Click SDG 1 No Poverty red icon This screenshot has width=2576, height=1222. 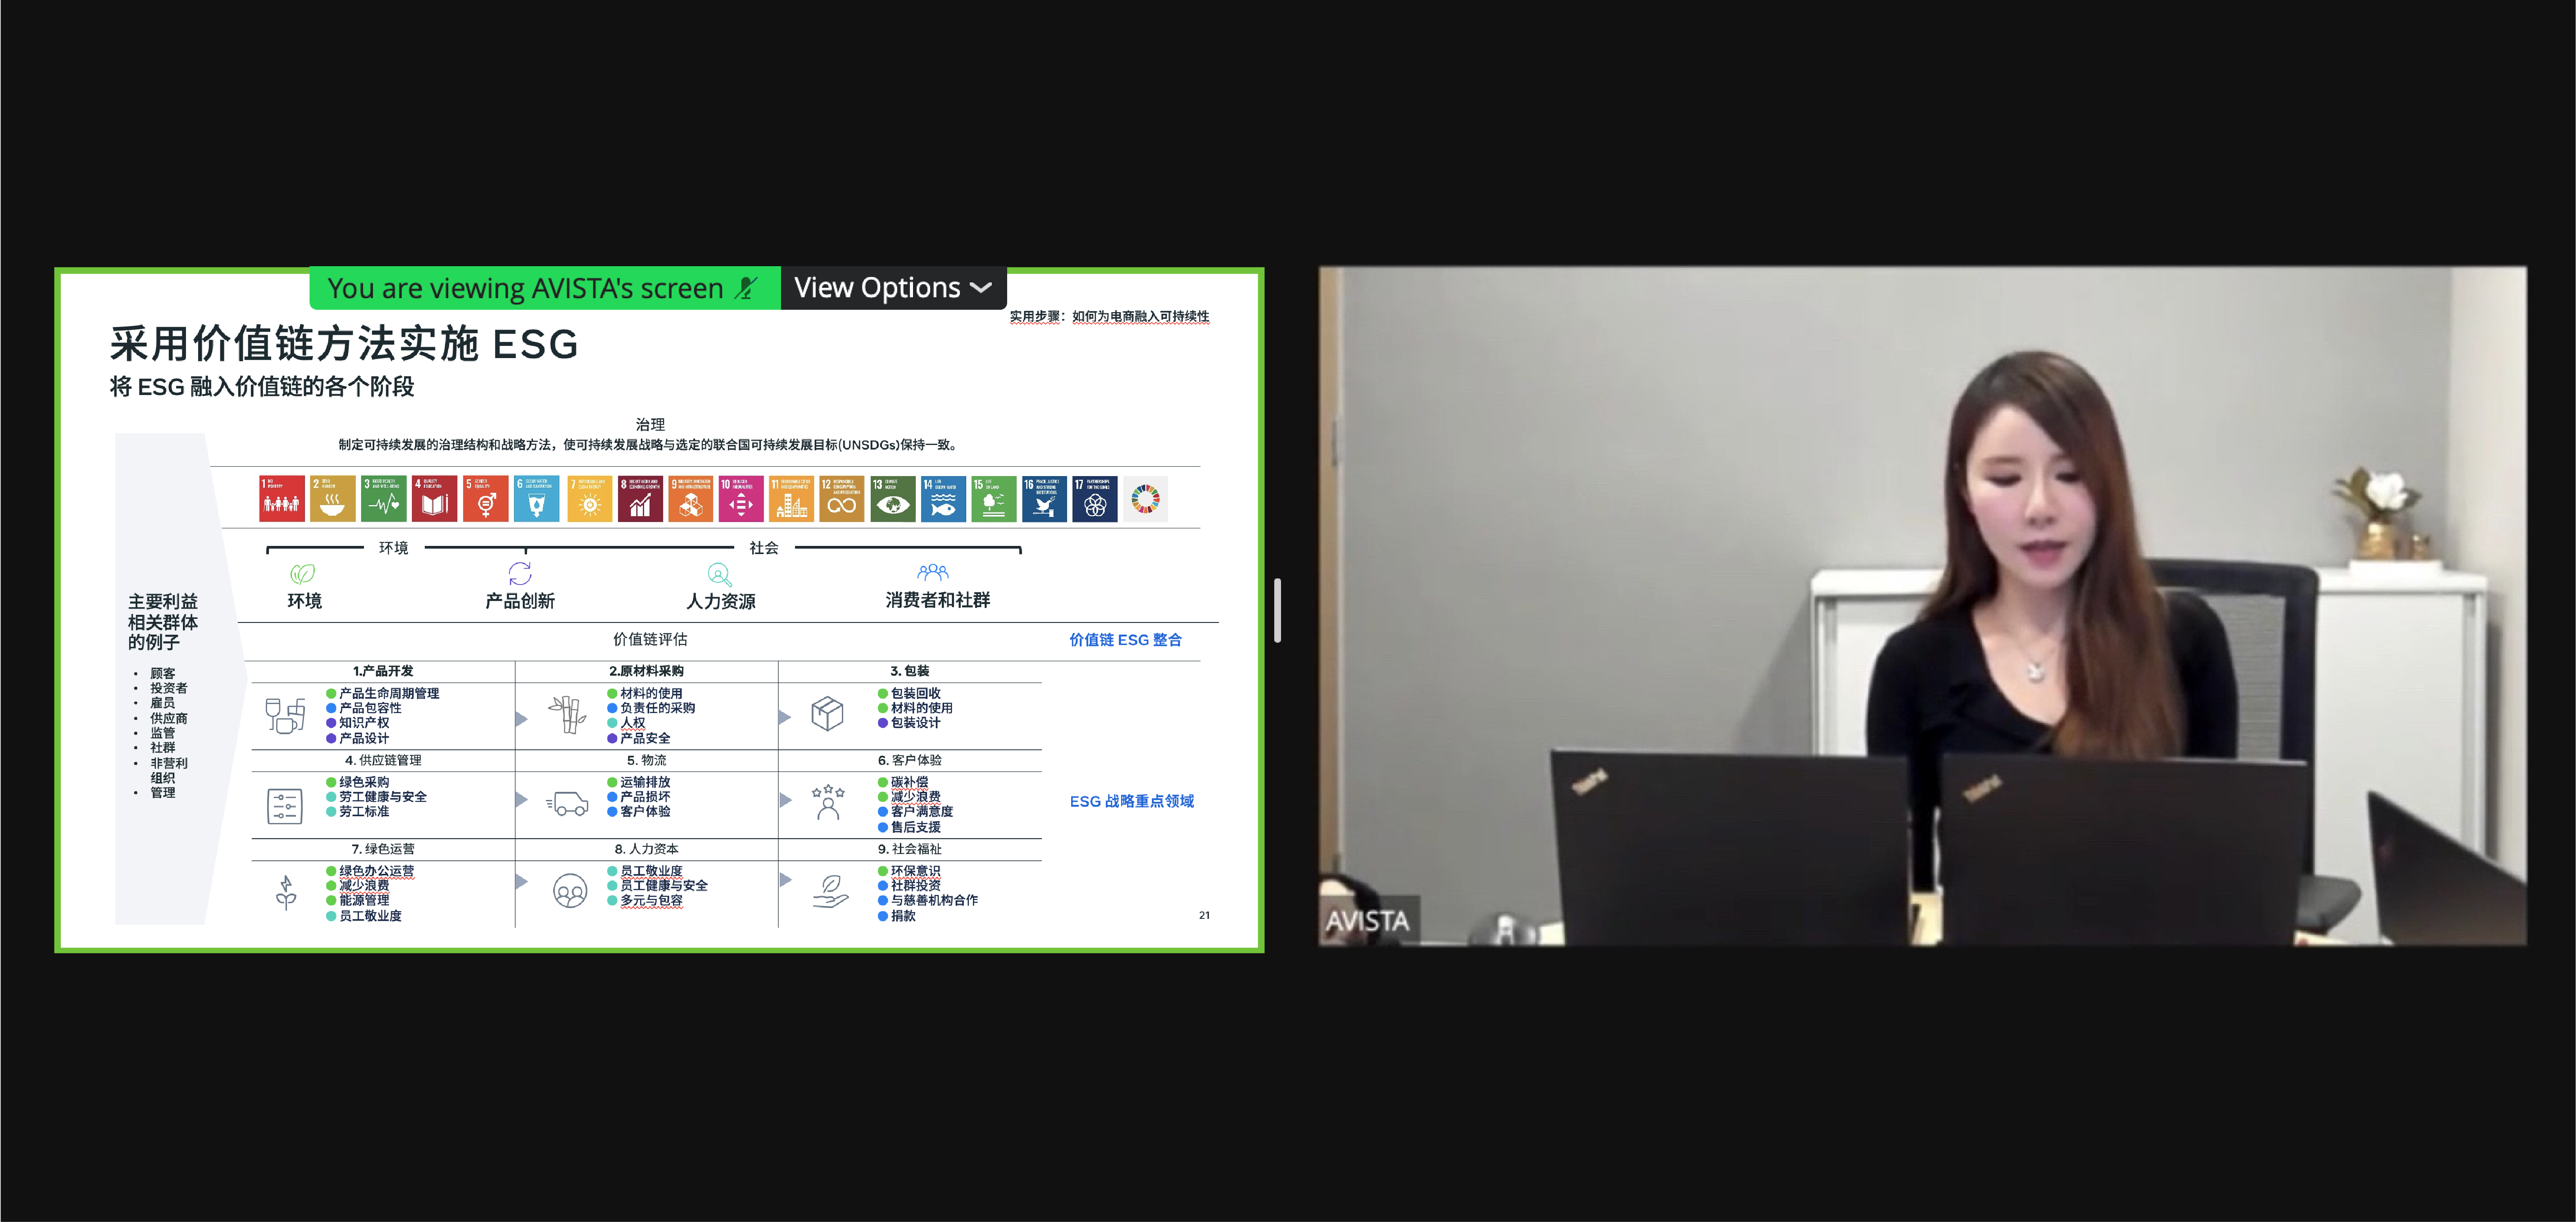click(281, 498)
